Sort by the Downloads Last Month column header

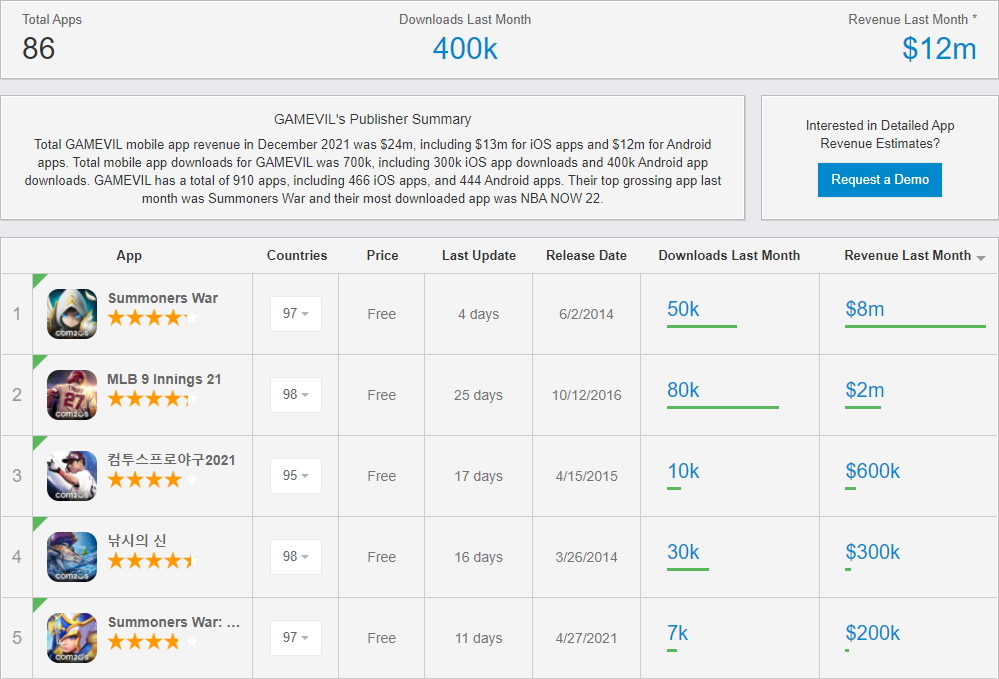[x=729, y=255]
